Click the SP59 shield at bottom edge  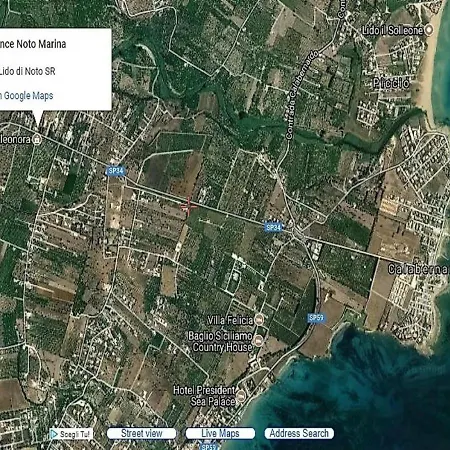pyautogui.click(x=209, y=447)
